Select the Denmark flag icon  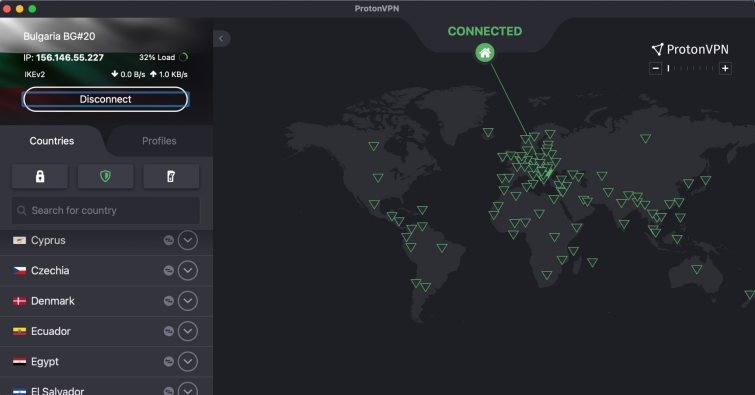[x=19, y=301]
